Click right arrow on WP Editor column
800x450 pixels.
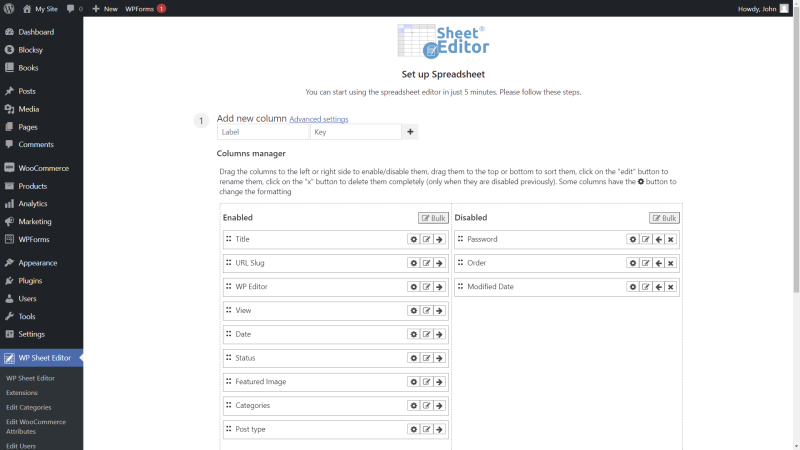439,287
